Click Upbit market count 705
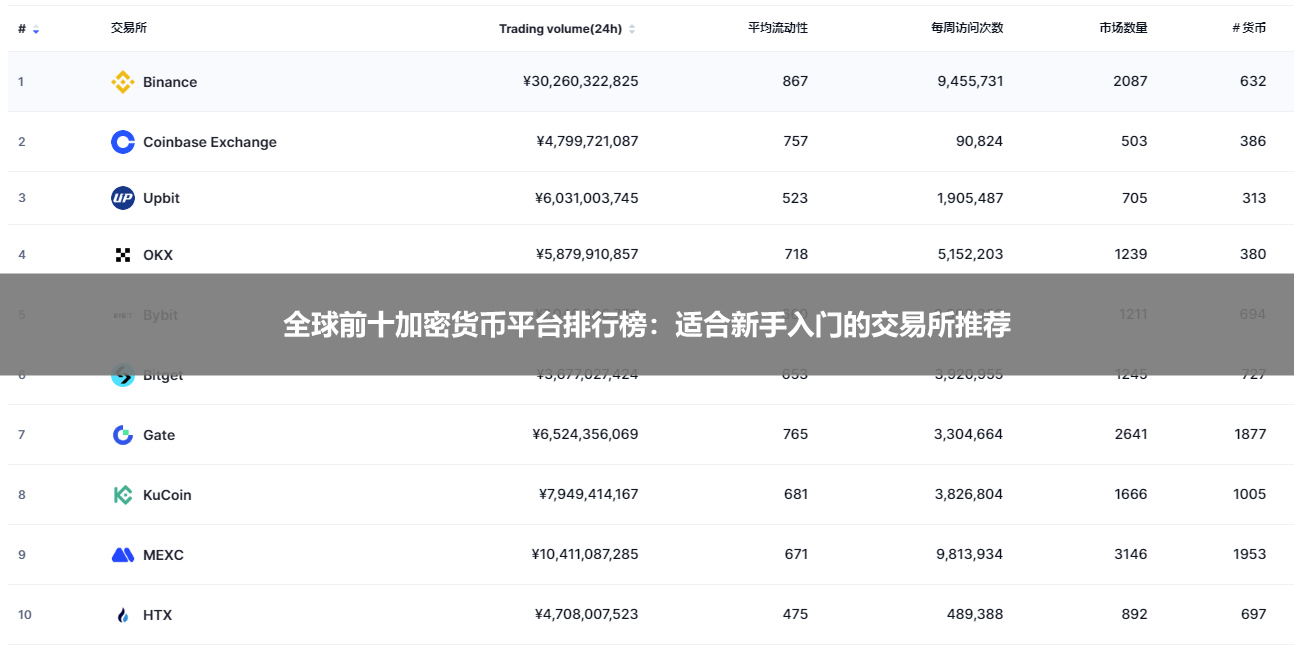Viewport: 1294px width, 649px height. coord(1135,198)
